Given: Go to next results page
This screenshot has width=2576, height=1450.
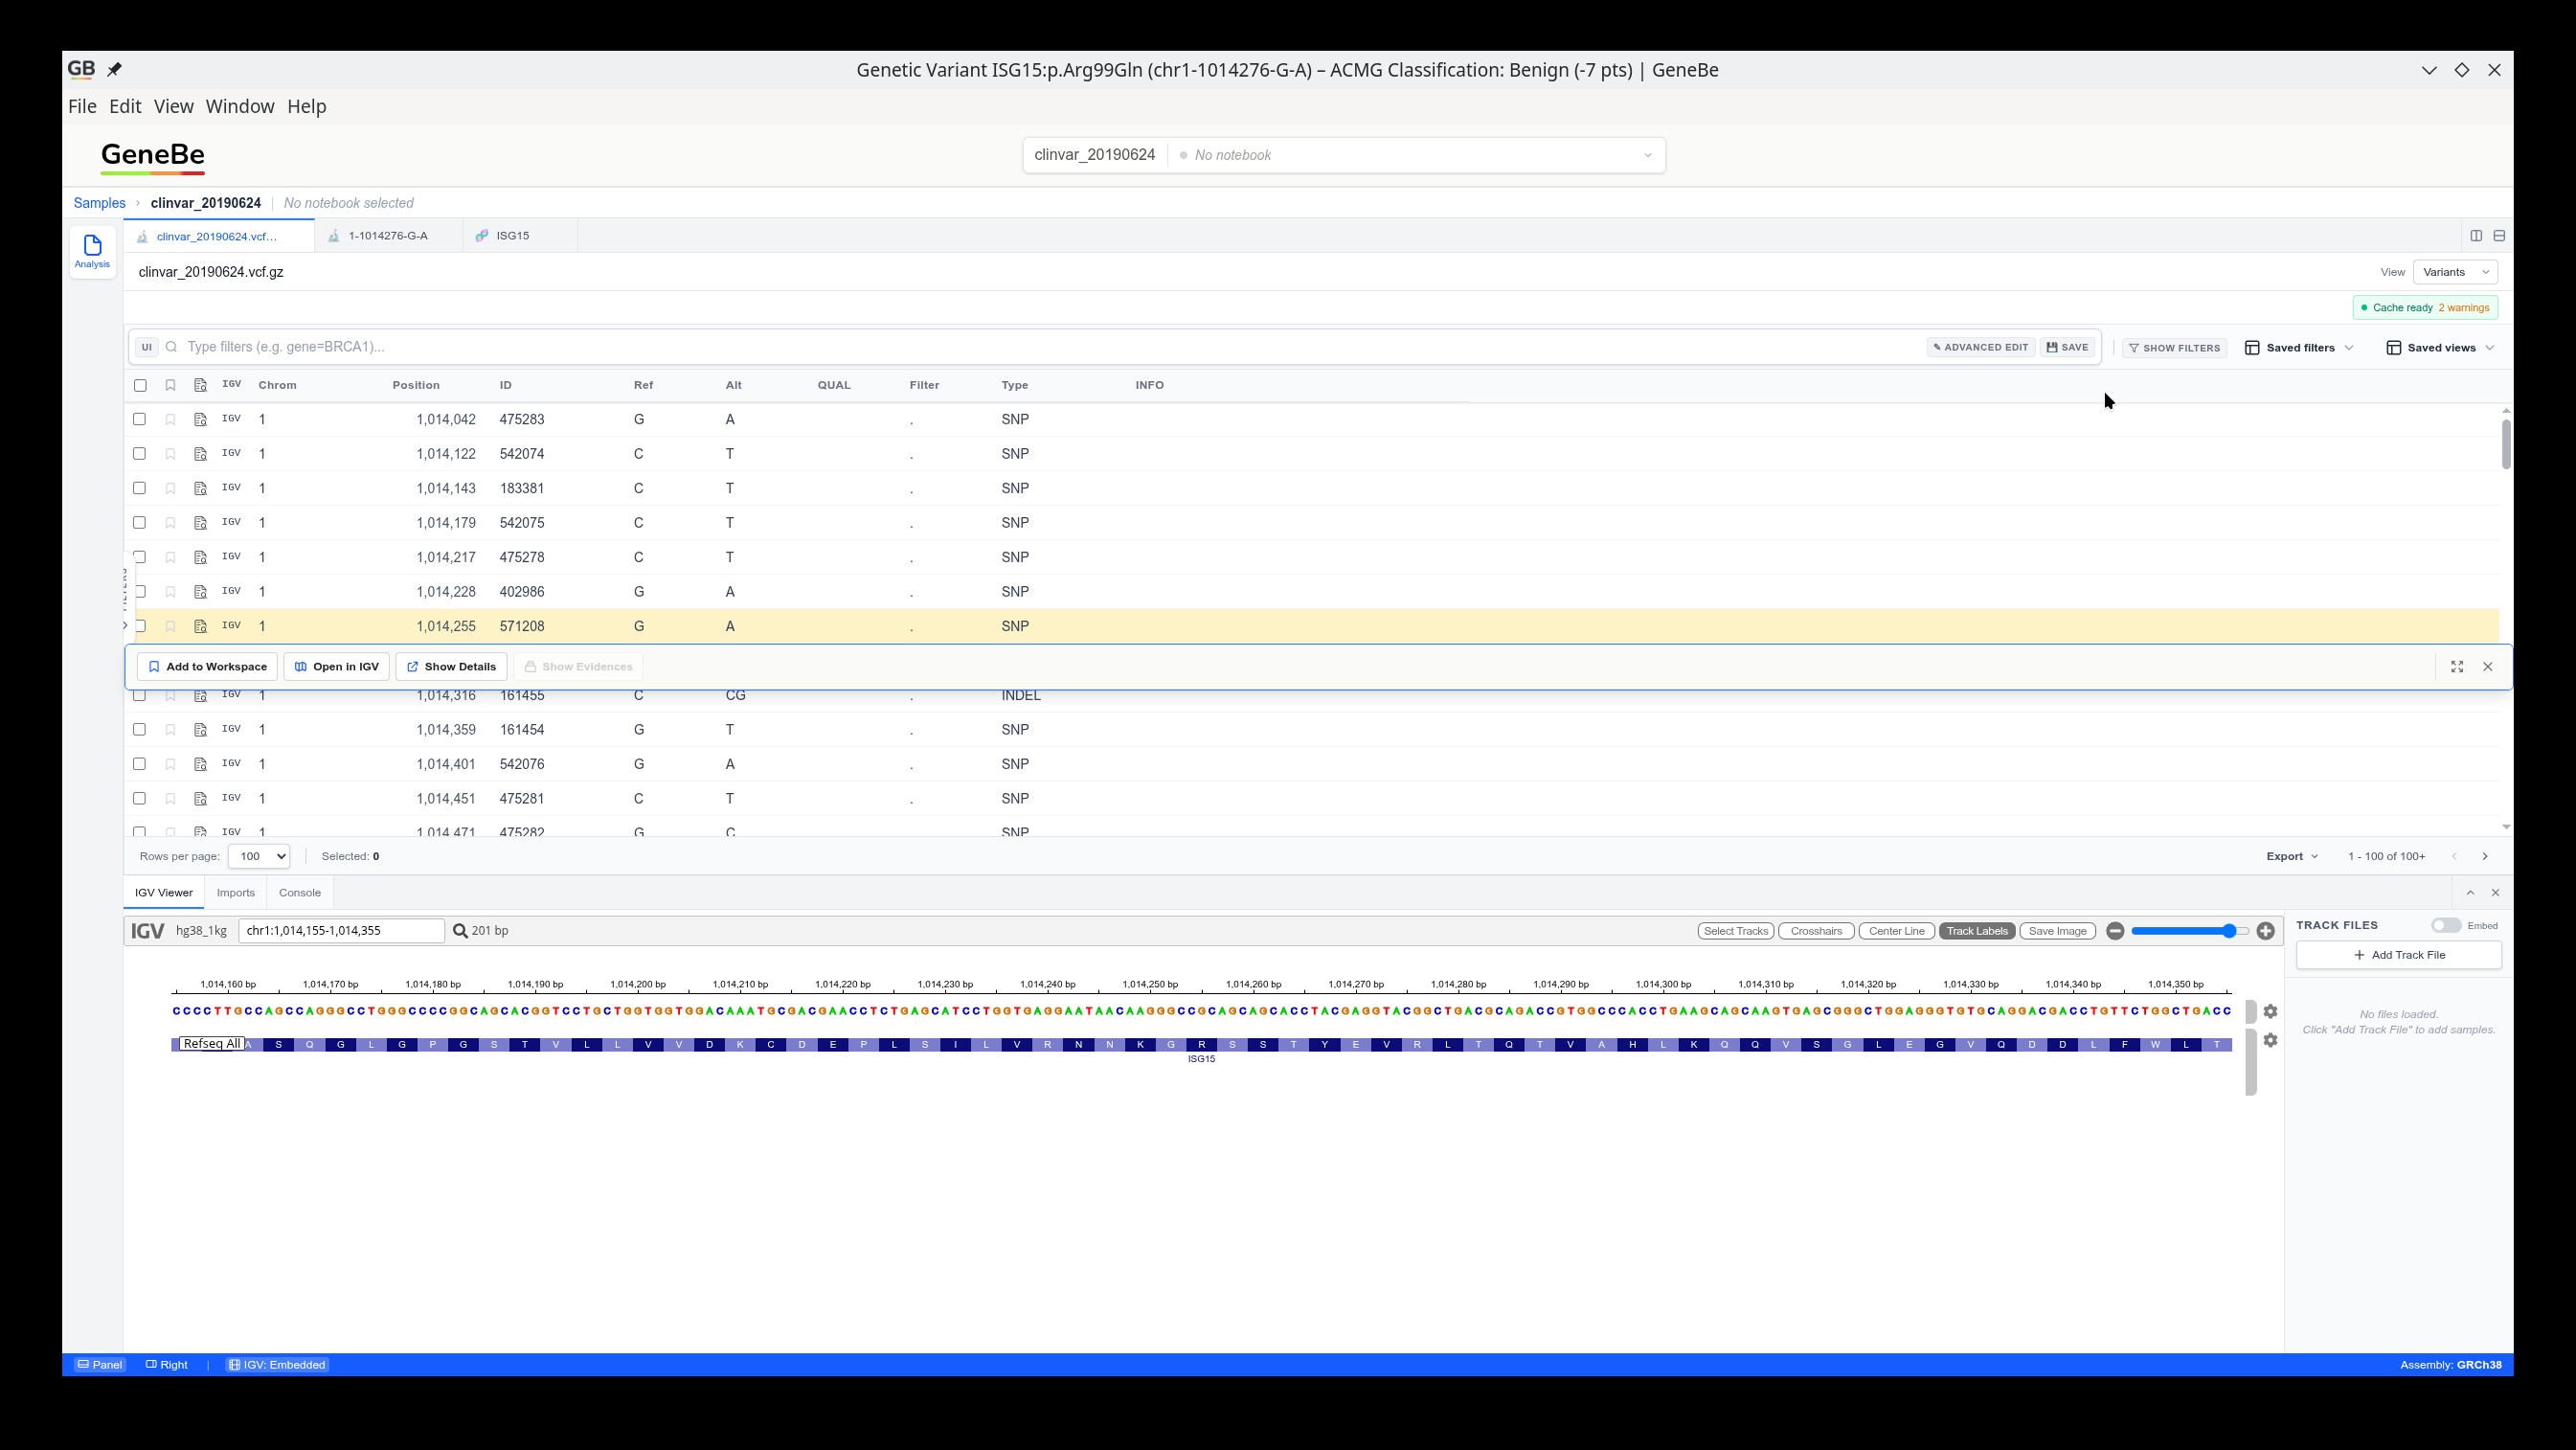Looking at the screenshot, I should click(2485, 857).
